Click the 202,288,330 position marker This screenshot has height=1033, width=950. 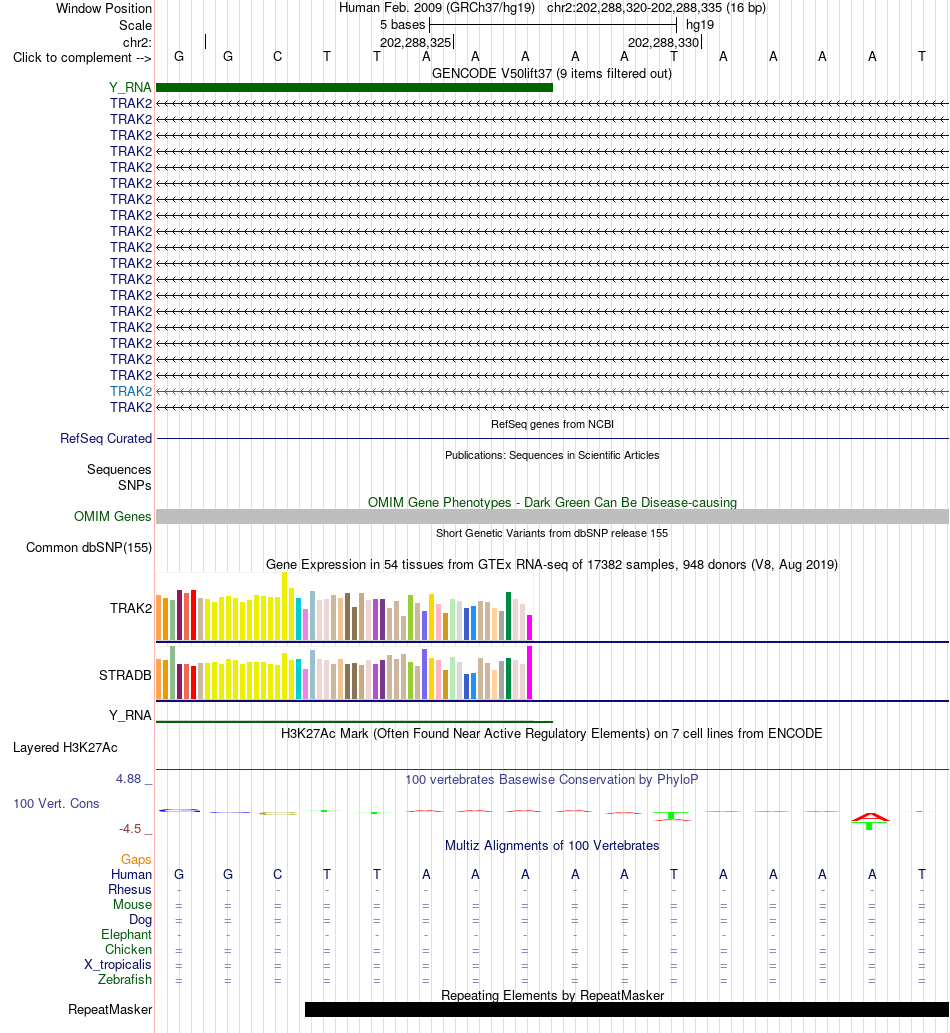[663, 43]
